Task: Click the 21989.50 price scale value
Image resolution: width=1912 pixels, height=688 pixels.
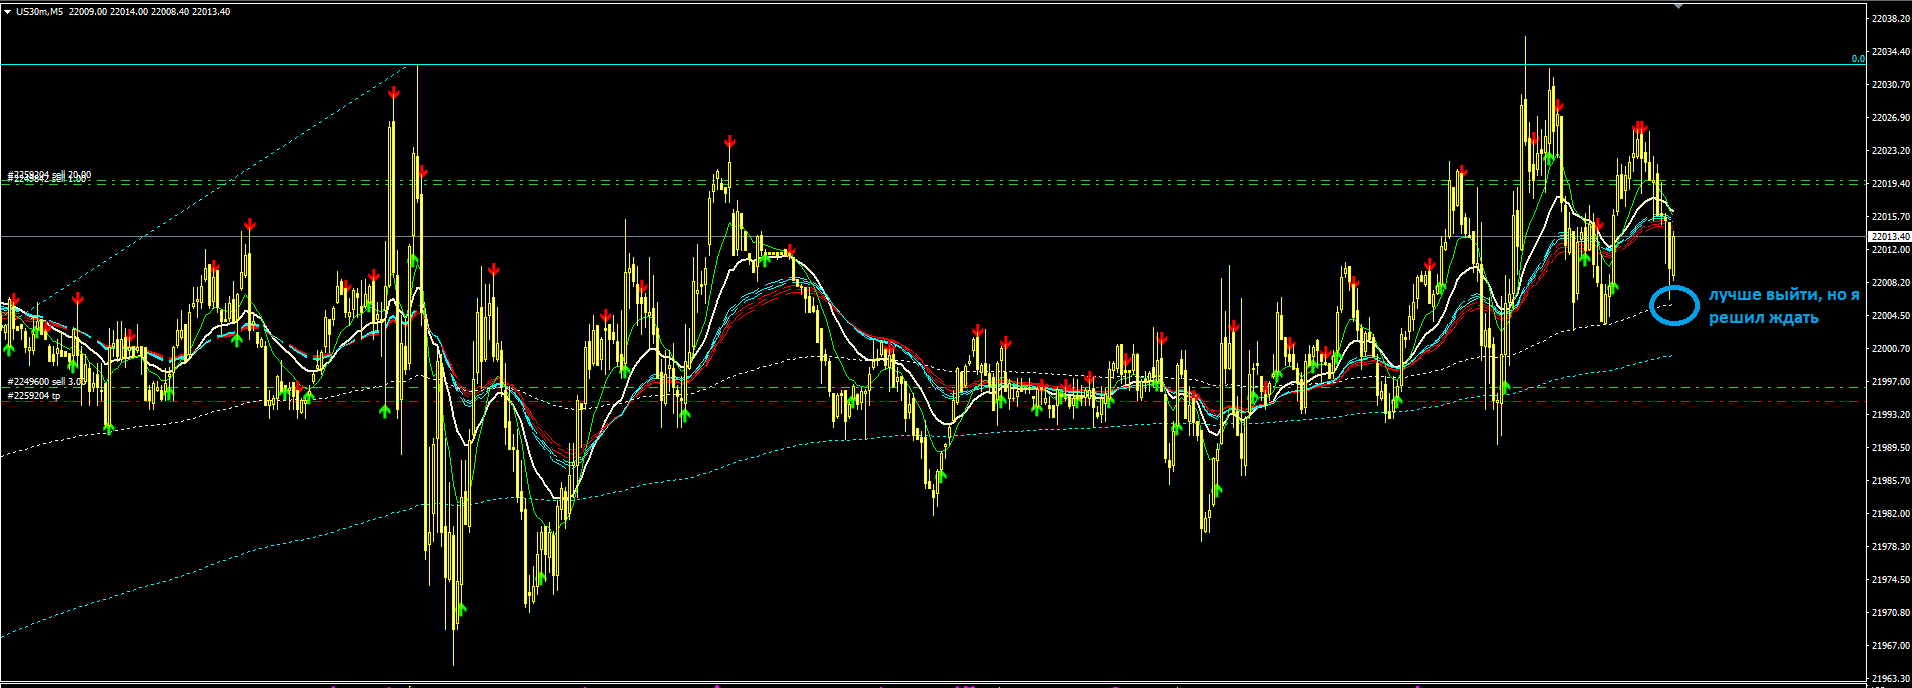Action: pyautogui.click(x=1890, y=448)
